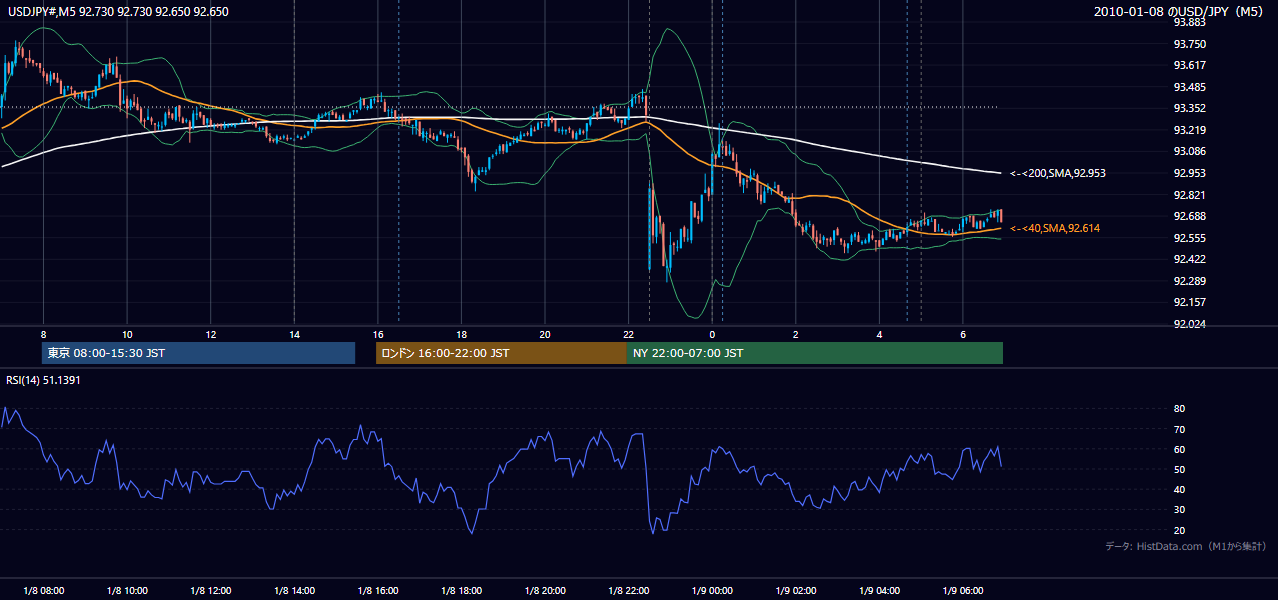Click bottom date label 1/9 02:00
This screenshot has height=600, width=1278.
795,590
